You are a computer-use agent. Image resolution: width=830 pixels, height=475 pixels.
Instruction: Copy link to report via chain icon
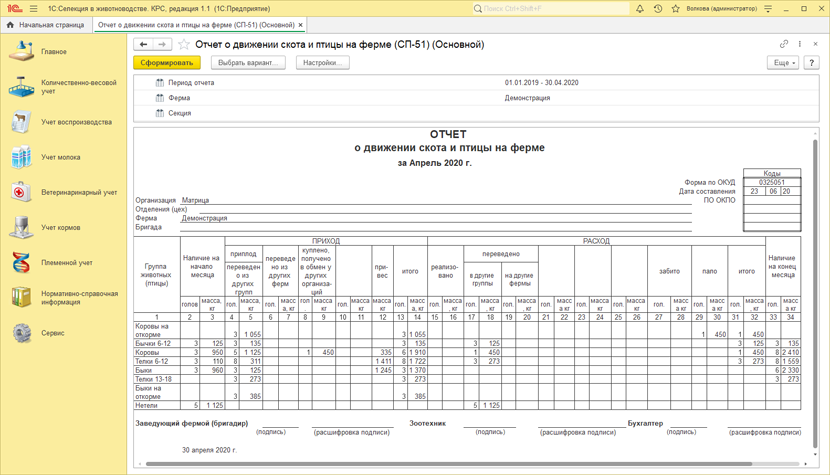784,45
